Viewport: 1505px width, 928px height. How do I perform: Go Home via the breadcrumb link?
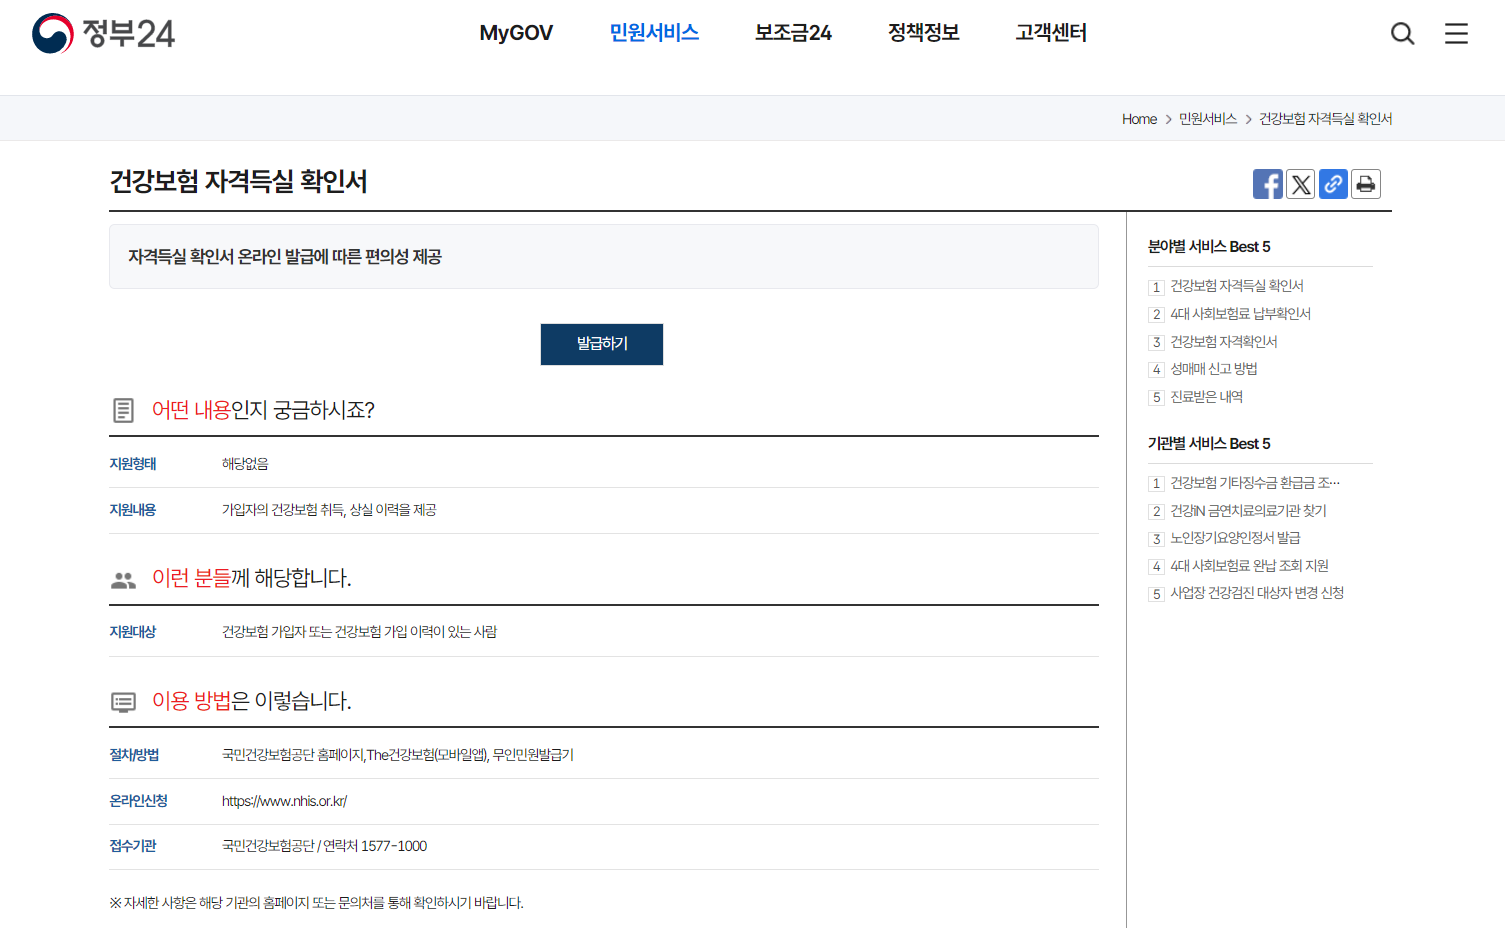(x=1139, y=118)
